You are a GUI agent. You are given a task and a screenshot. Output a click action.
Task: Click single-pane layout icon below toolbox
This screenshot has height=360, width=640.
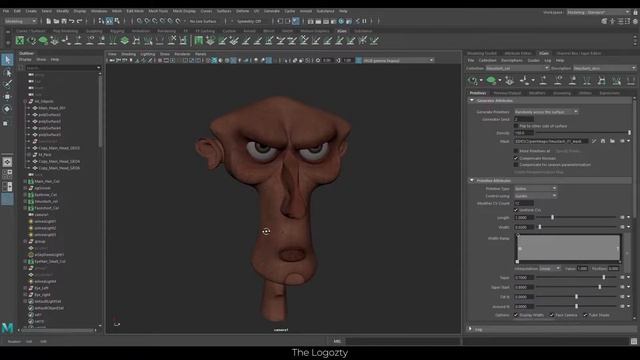tap(7, 162)
